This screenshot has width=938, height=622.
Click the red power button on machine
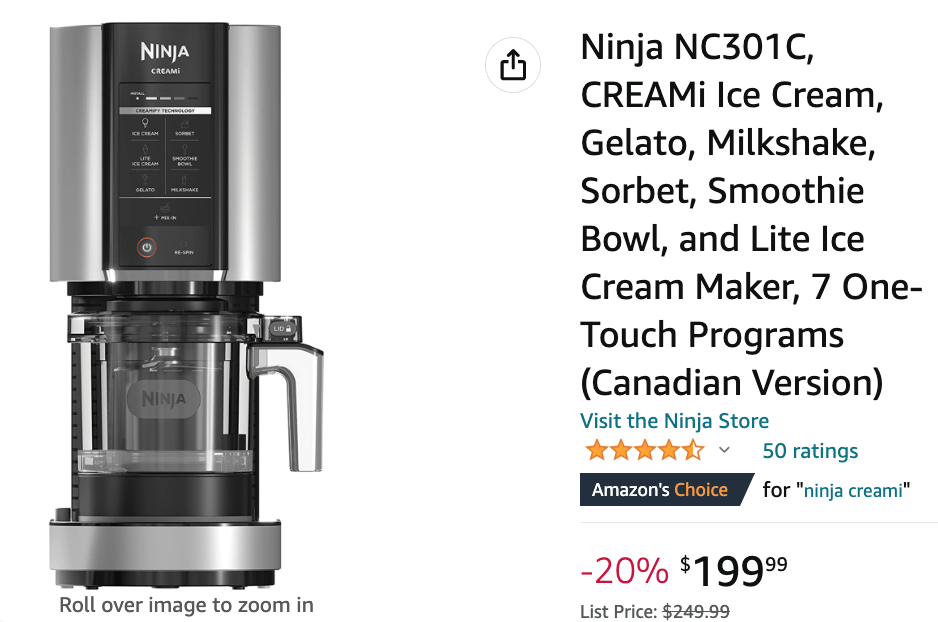pos(147,247)
